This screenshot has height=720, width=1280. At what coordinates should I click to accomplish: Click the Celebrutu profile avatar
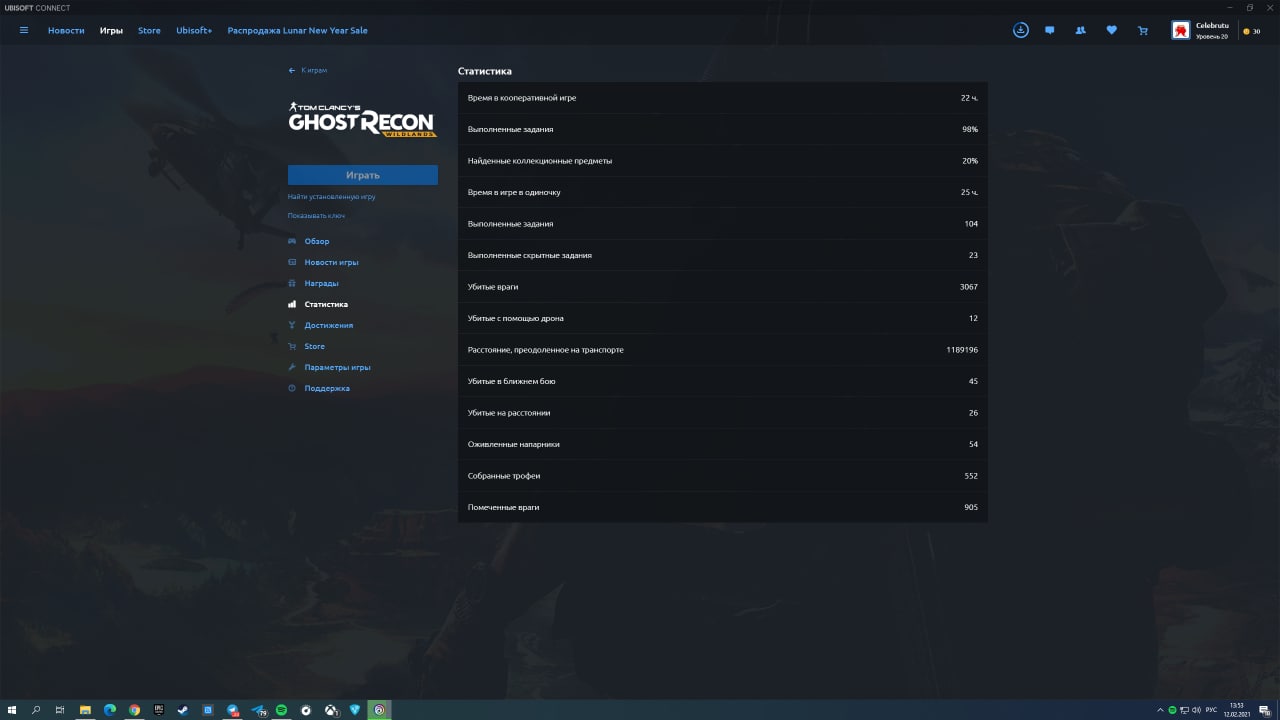[x=1181, y=31]
